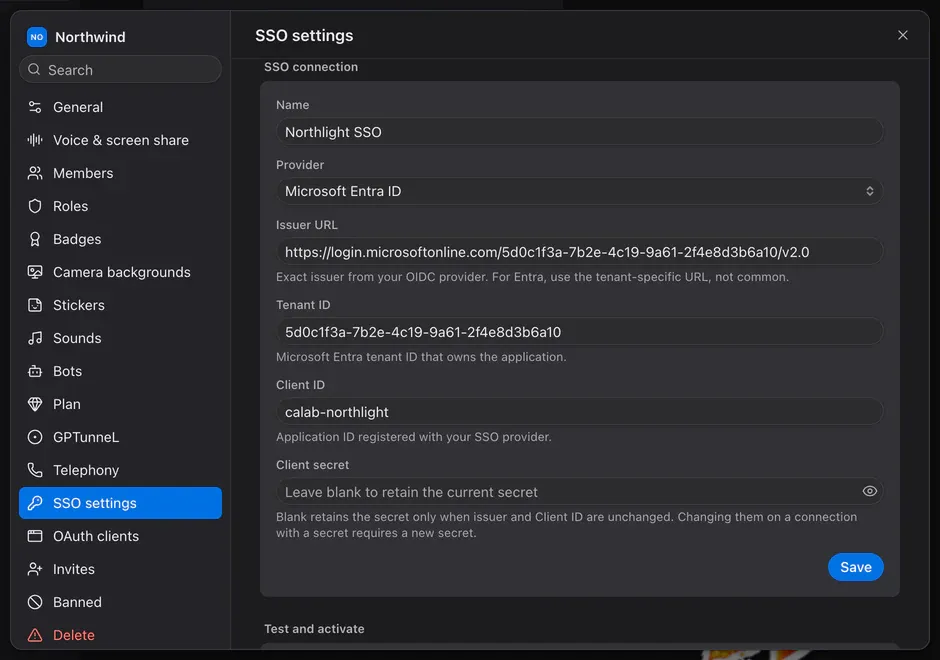Click the Camera backgrounds icon

pos(35,272)
